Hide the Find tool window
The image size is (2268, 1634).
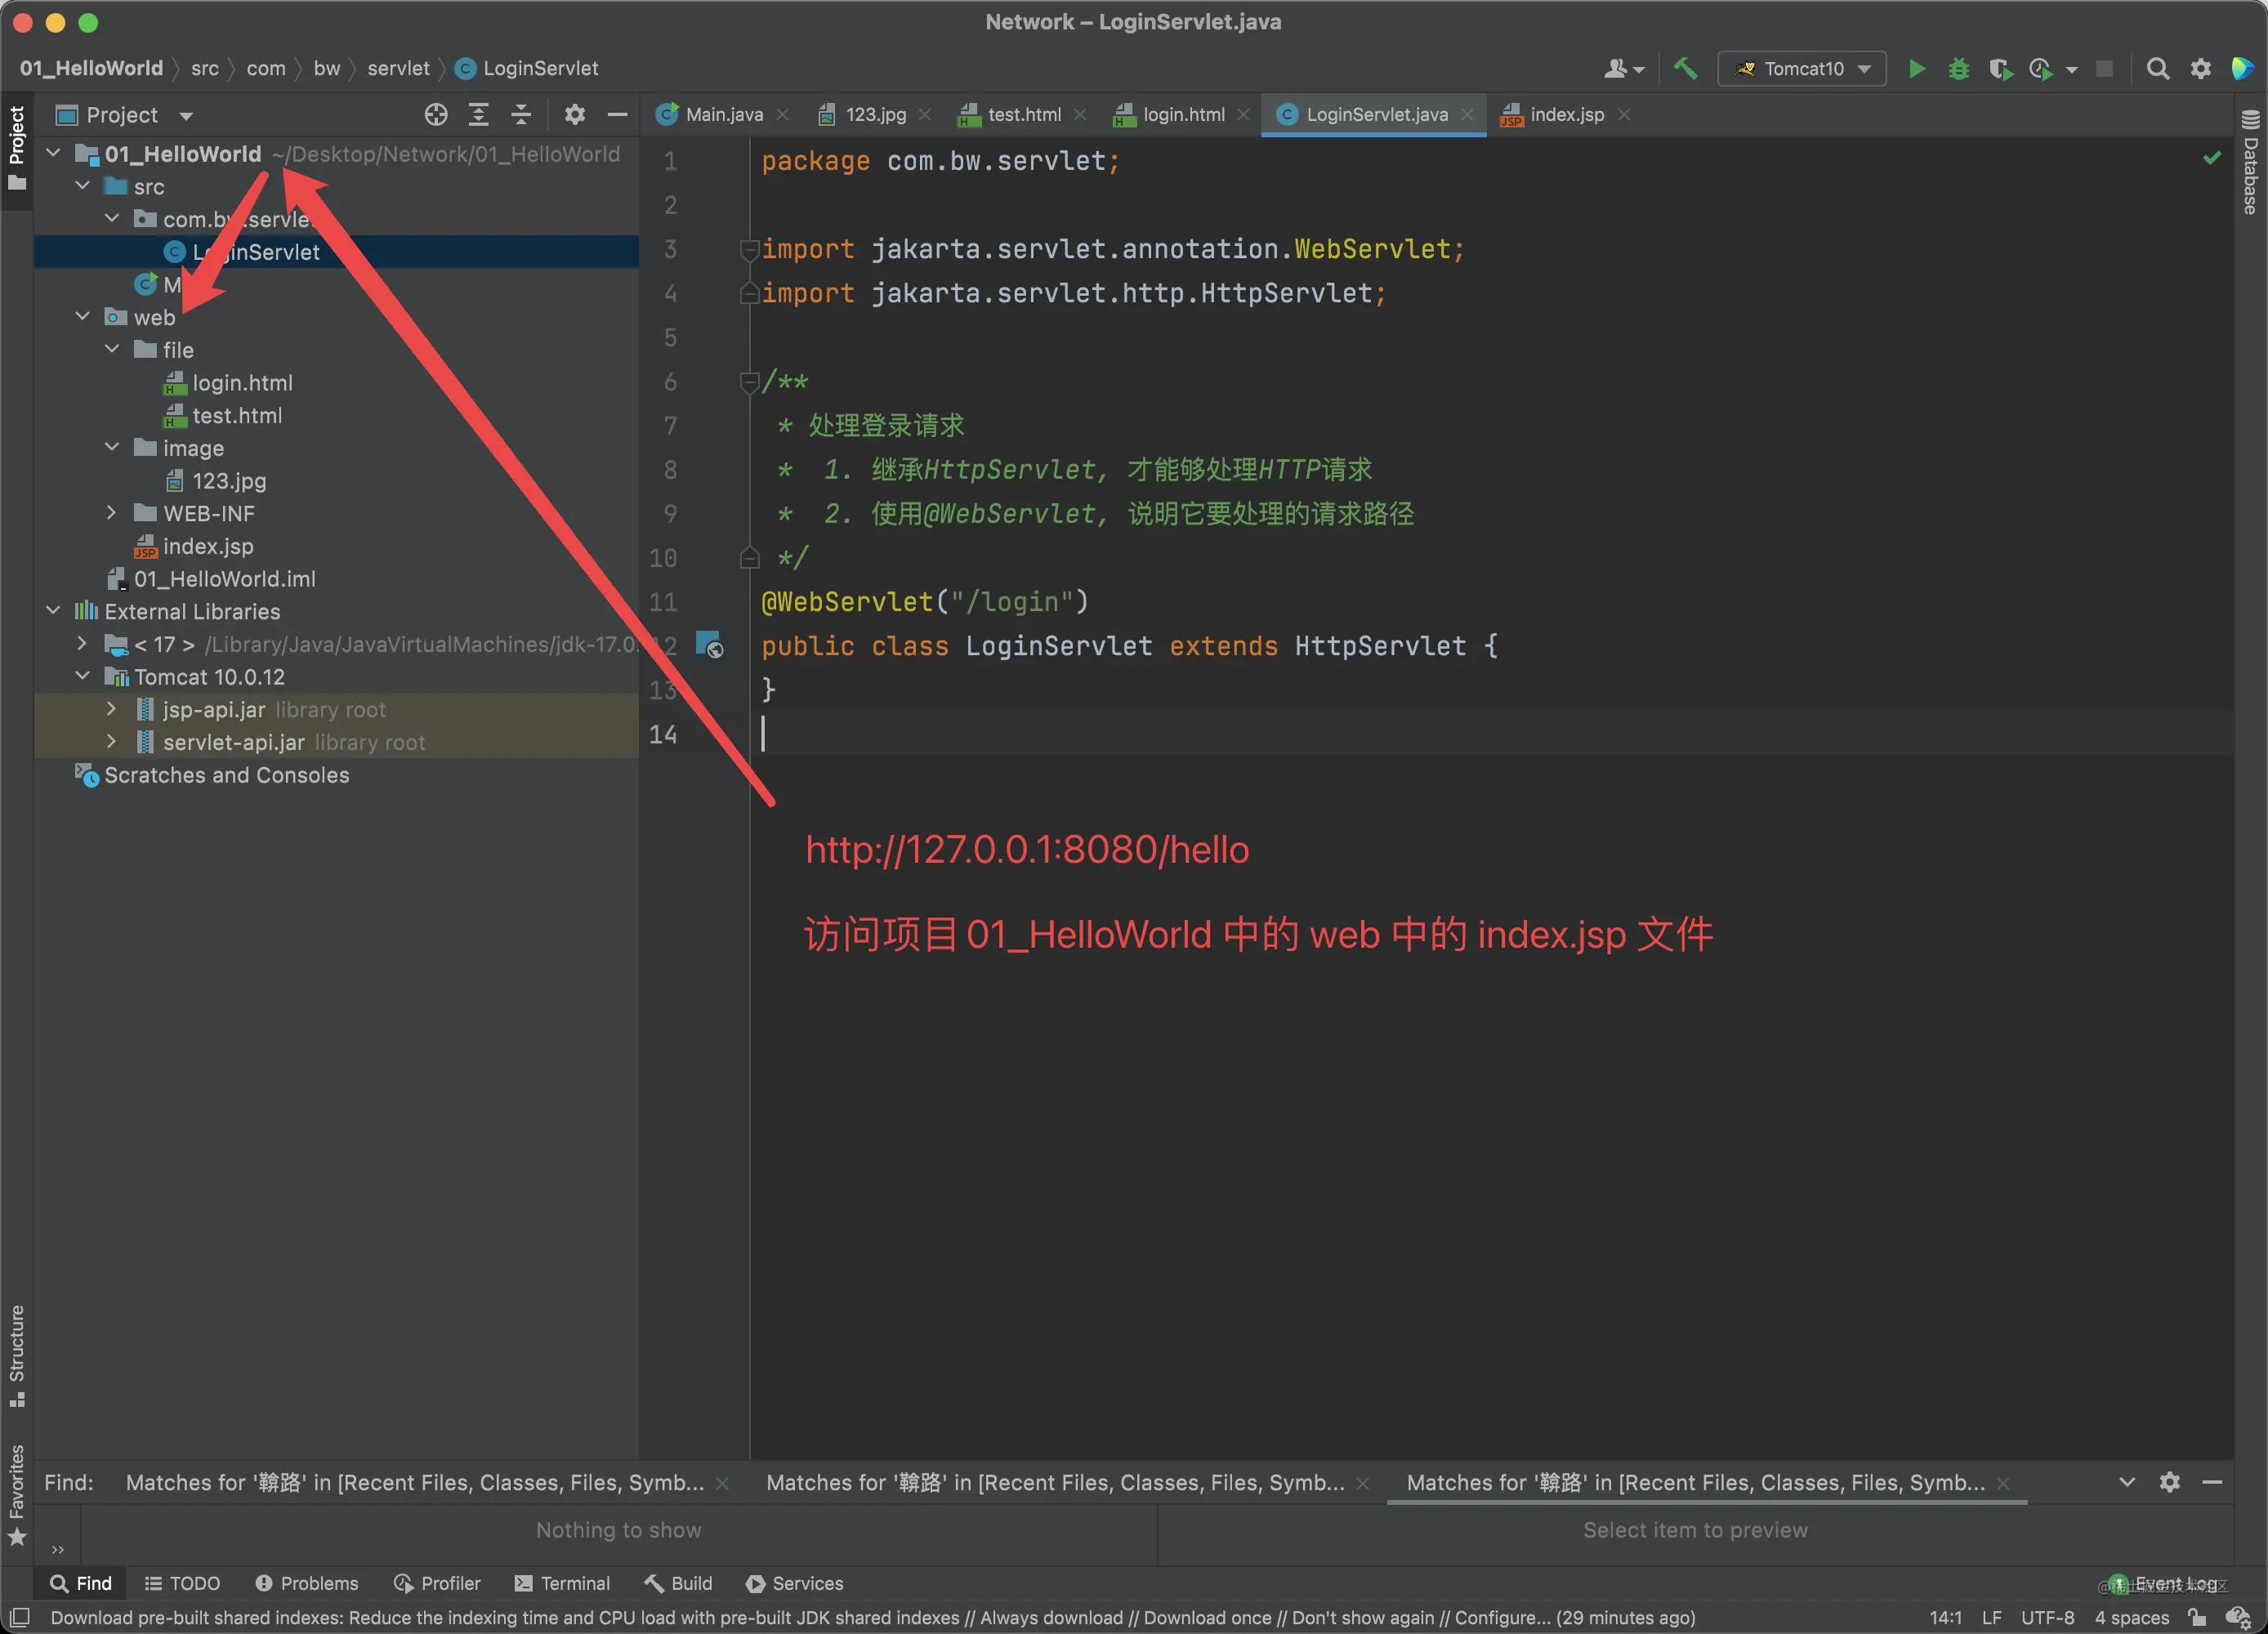coord(2212,1482)
